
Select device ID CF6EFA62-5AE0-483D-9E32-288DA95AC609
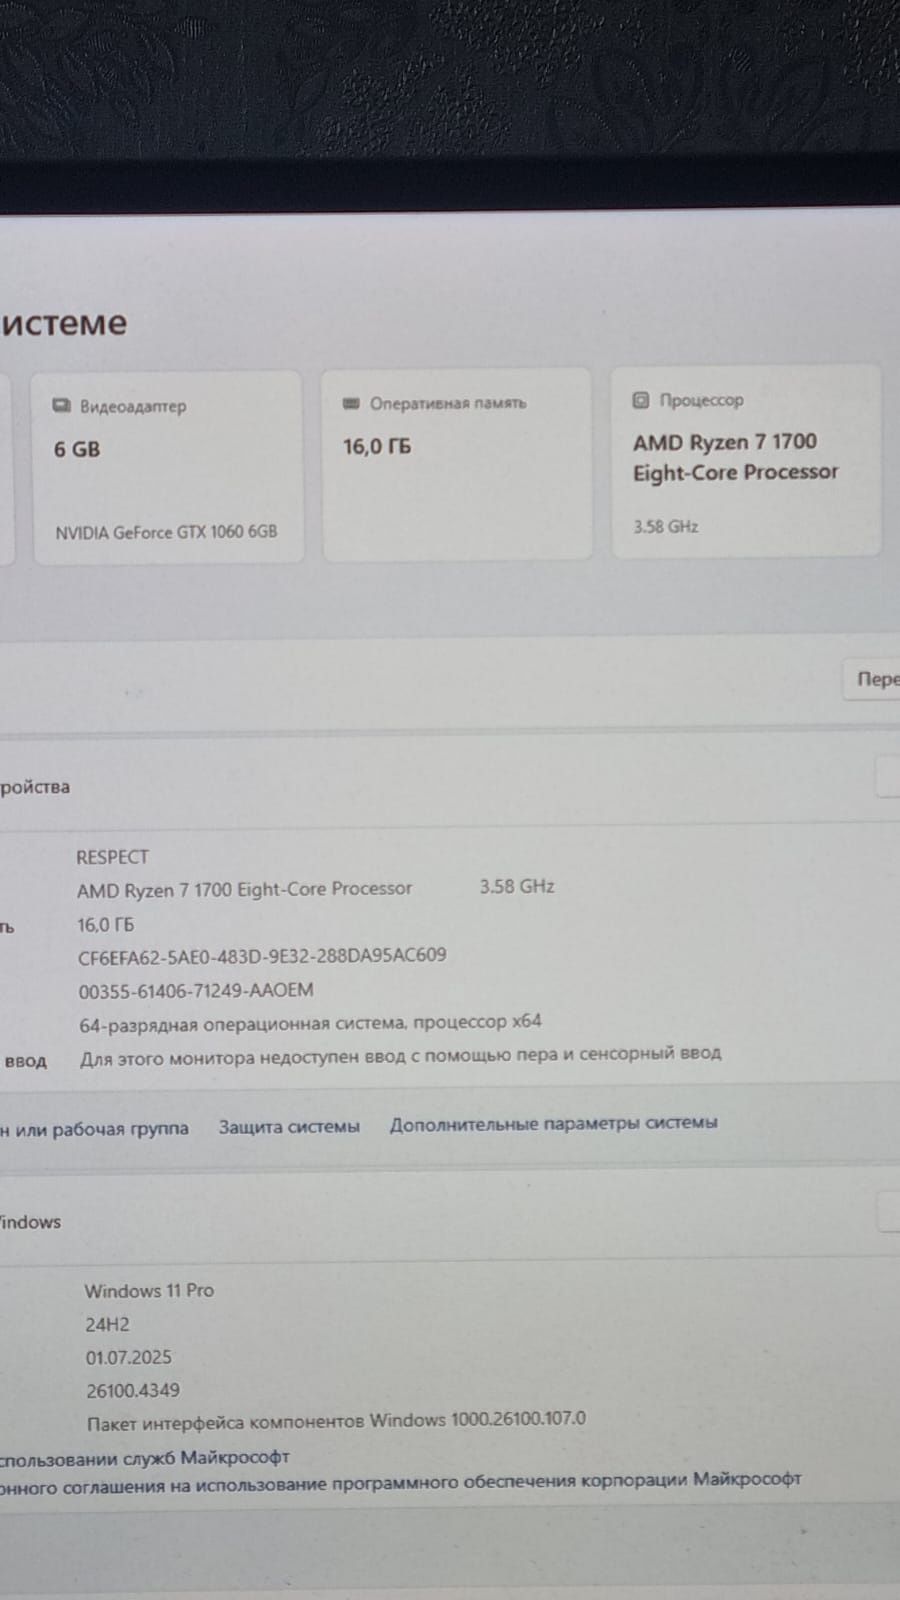(262, 956)
